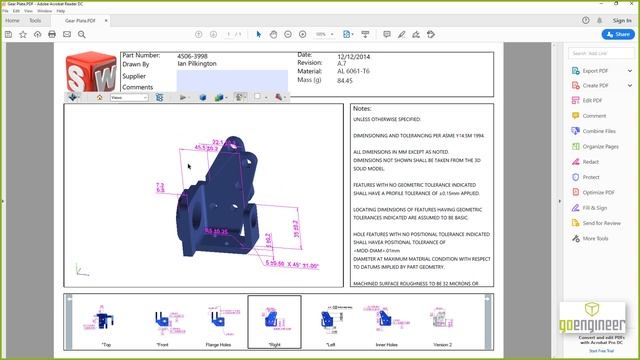Click the stamp tool icon
Image resolution: width=640 pixels, height=360 pixels.
point(431,35)
